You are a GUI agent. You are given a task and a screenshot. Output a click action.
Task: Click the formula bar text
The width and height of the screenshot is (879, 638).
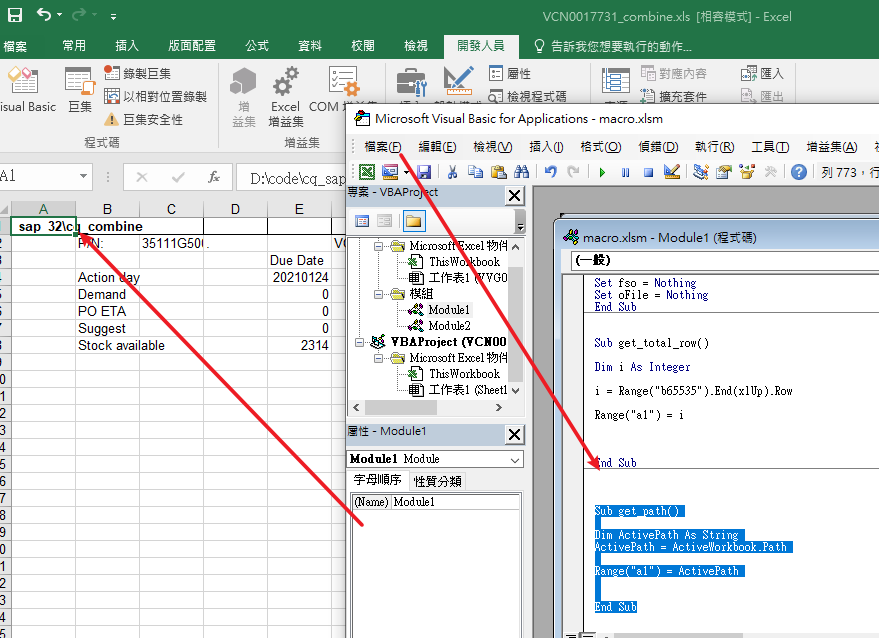297,178
